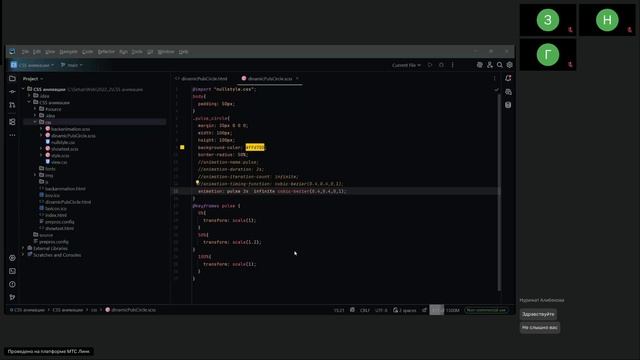Open the Services tool window icon
Screen dimensions: 640x360
pyautogui.click(x=12, y=258)
